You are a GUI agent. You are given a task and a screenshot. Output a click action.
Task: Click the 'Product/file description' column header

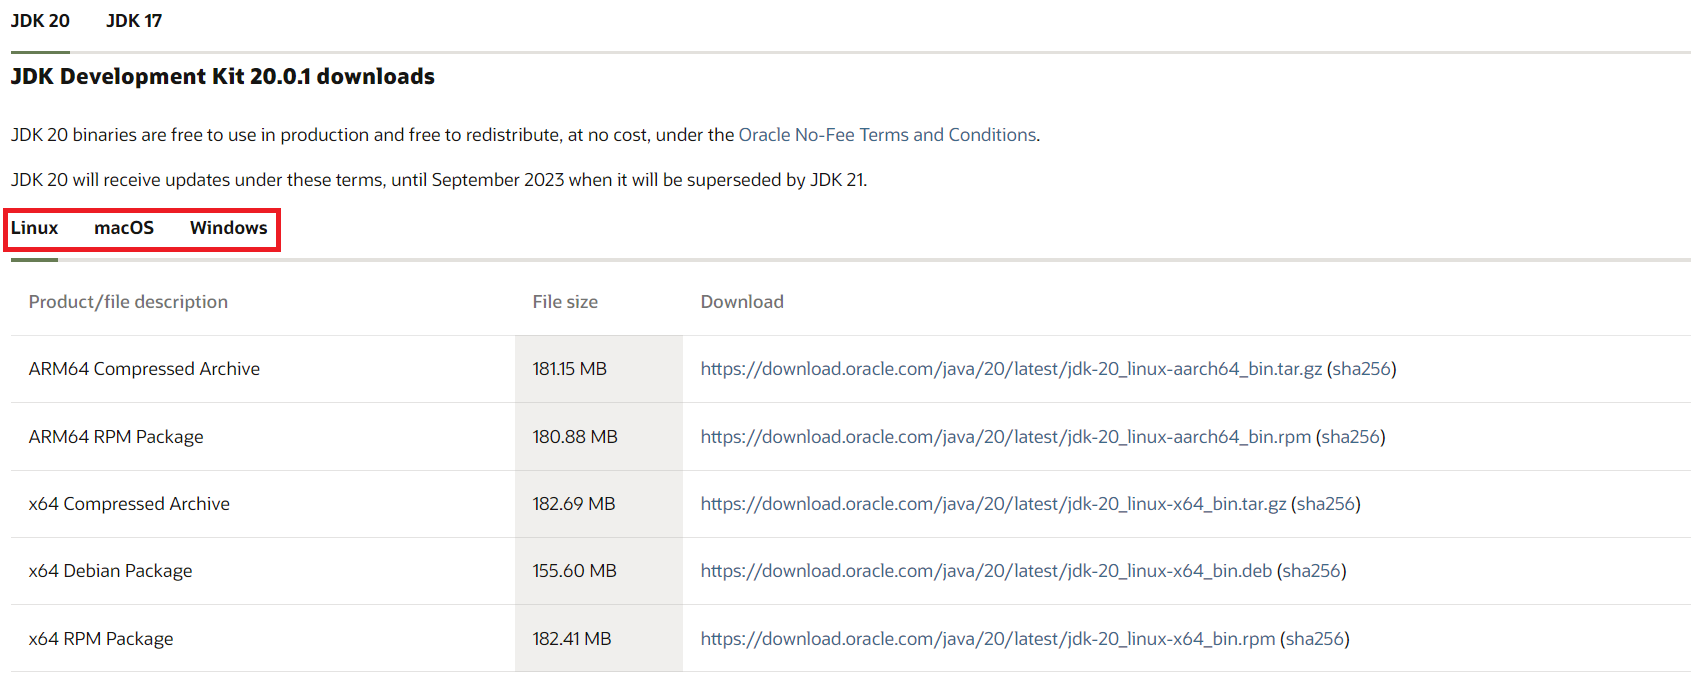(128, 302)
